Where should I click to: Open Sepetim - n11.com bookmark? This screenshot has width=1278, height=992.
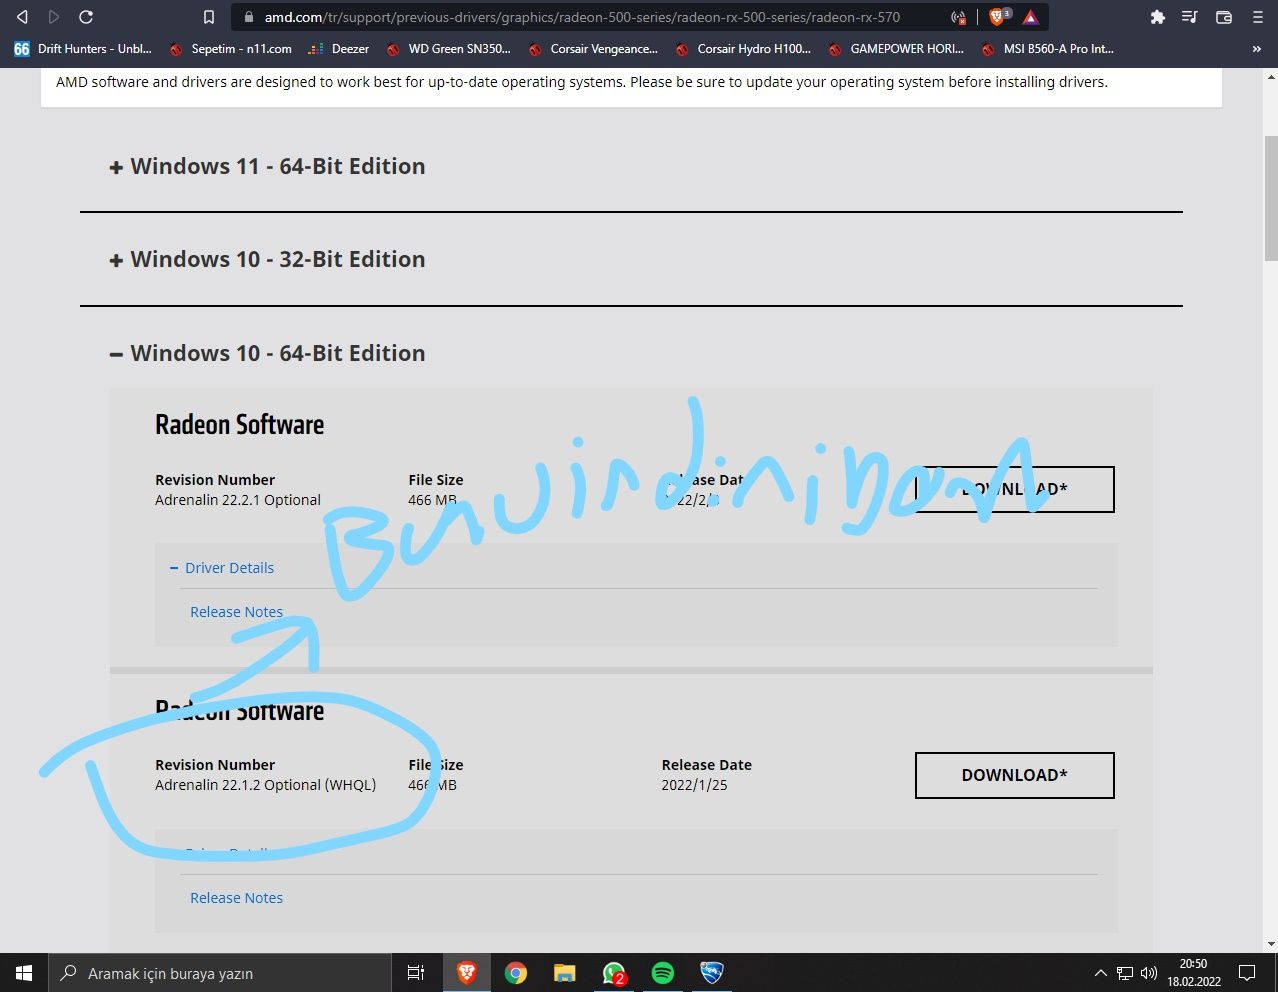(x=231, y=48)
